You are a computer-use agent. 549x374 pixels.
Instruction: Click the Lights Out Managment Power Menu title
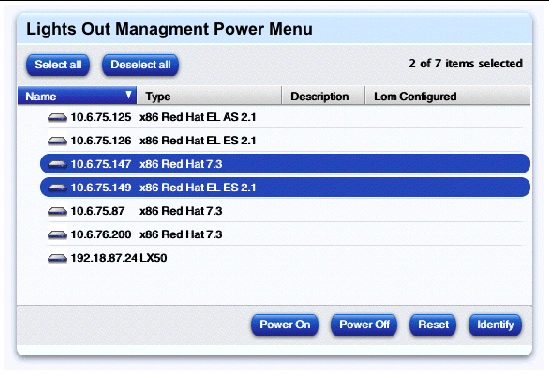tap(169, 29)
